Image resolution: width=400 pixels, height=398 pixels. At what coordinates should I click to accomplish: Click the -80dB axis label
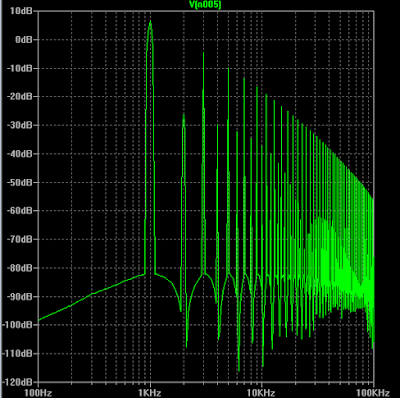(20, 268)
